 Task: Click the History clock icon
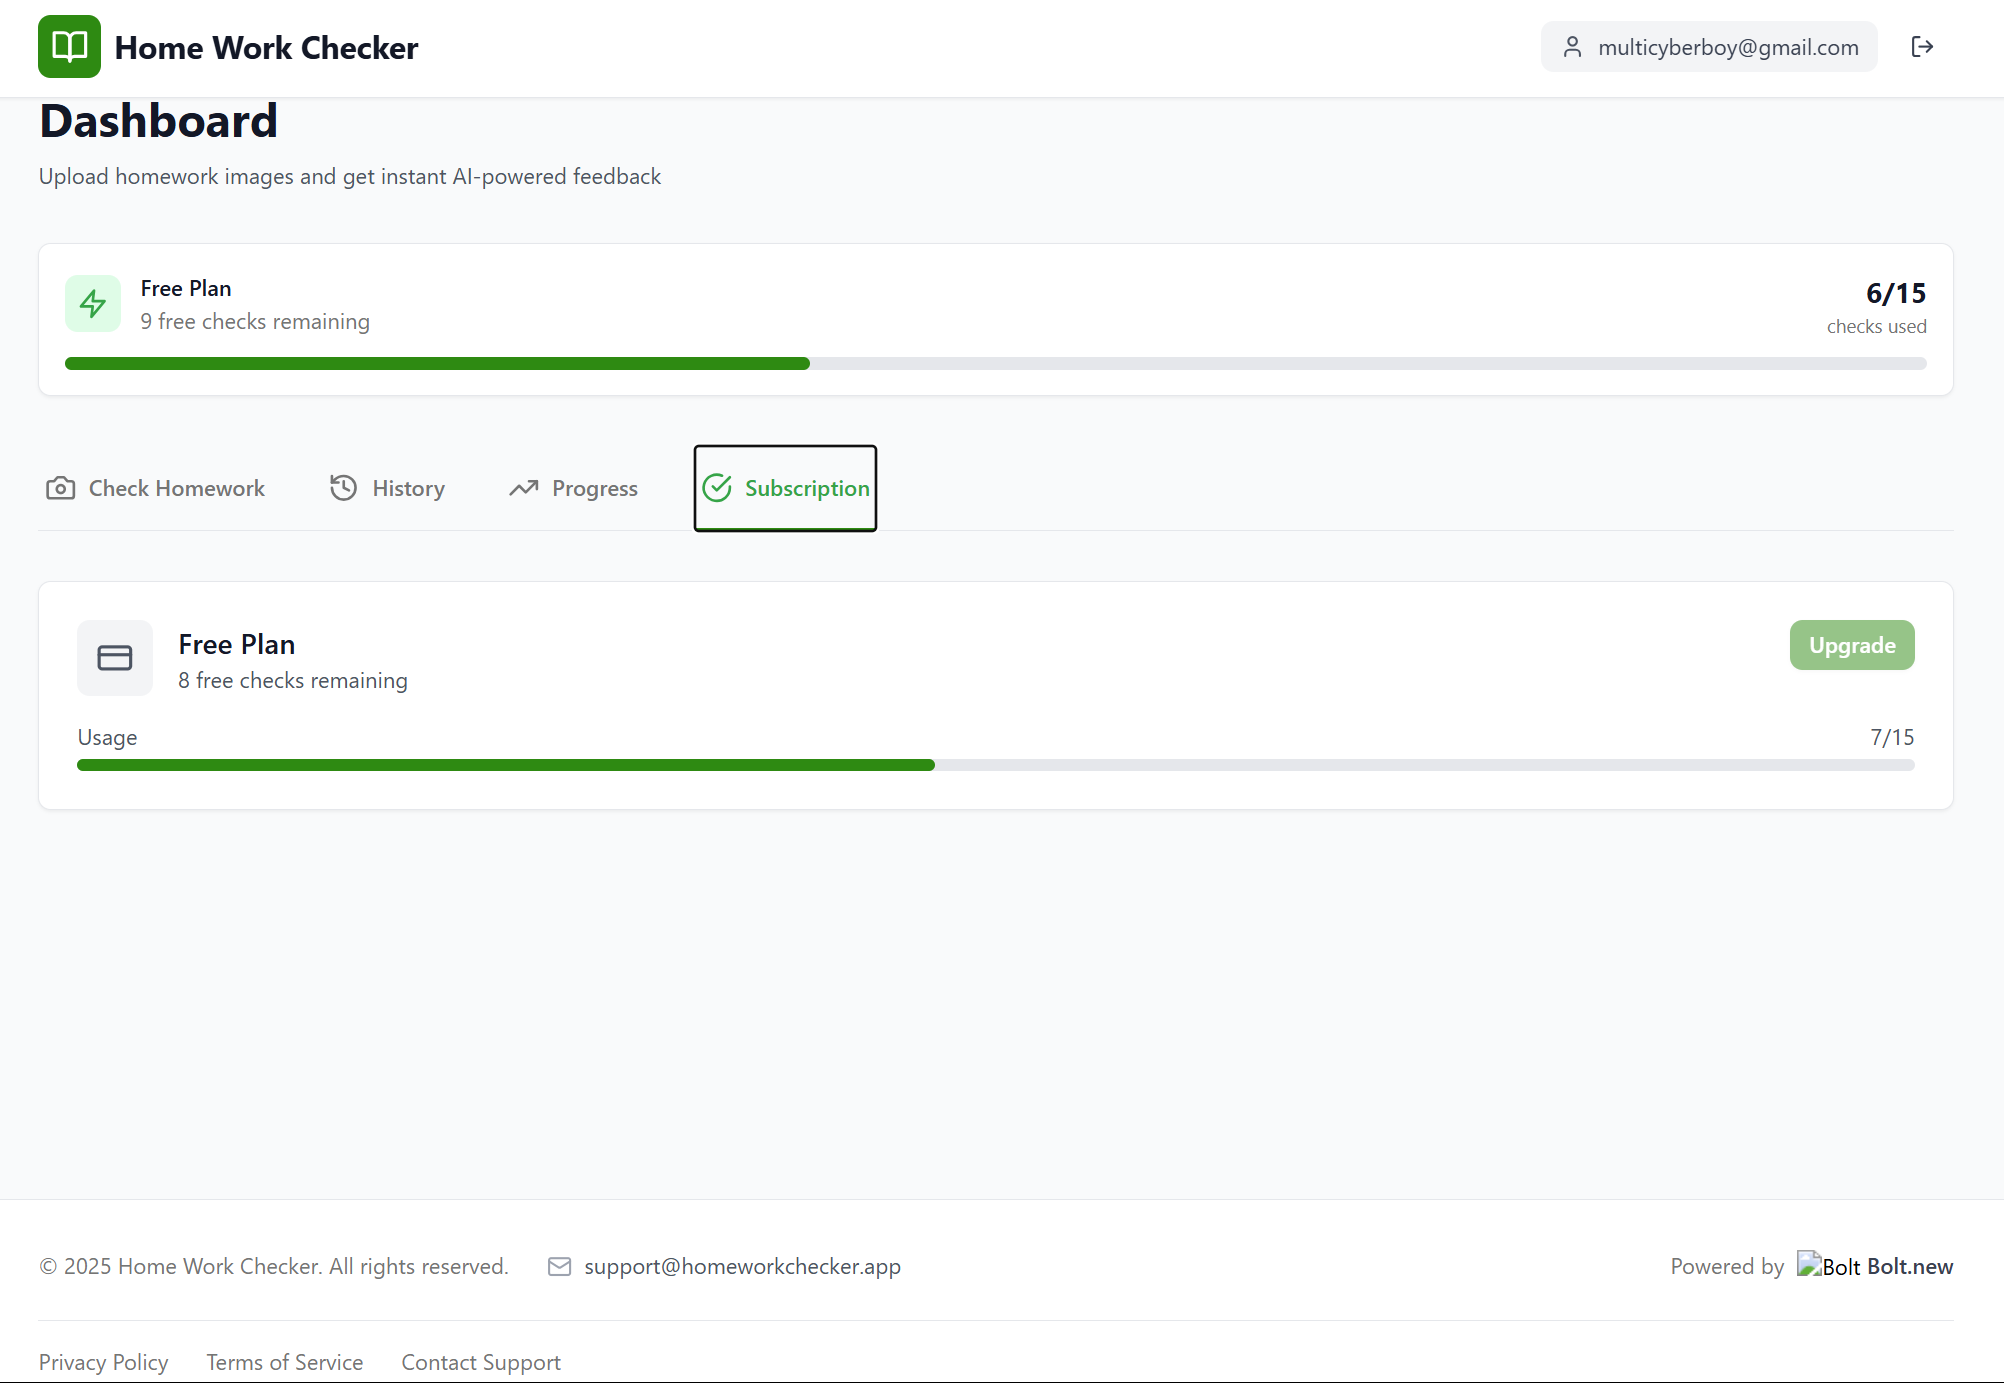click(344, 488)
